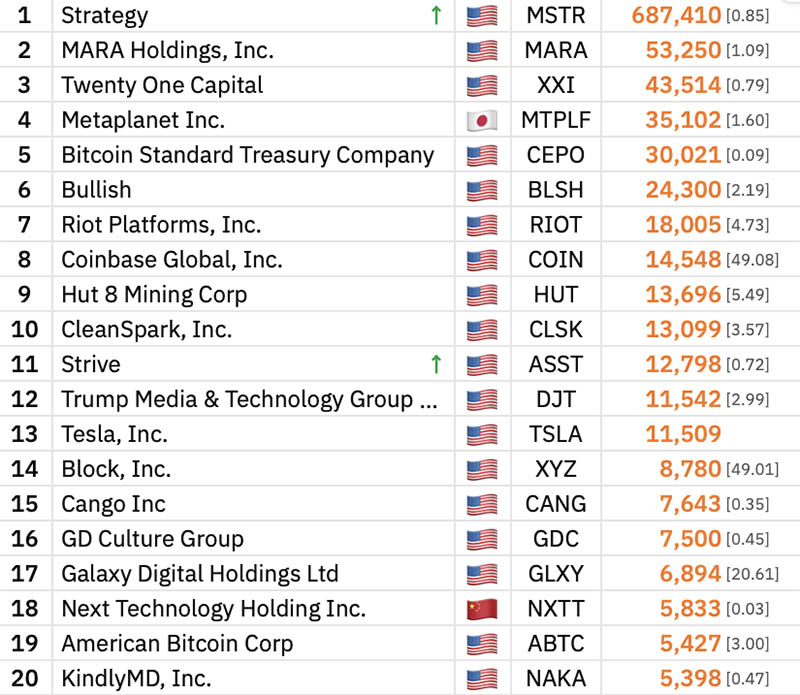The width and height of the screenshot is (800, 695).
Task: Click the China flag in Next Technology row
Action: click(482, 609)
